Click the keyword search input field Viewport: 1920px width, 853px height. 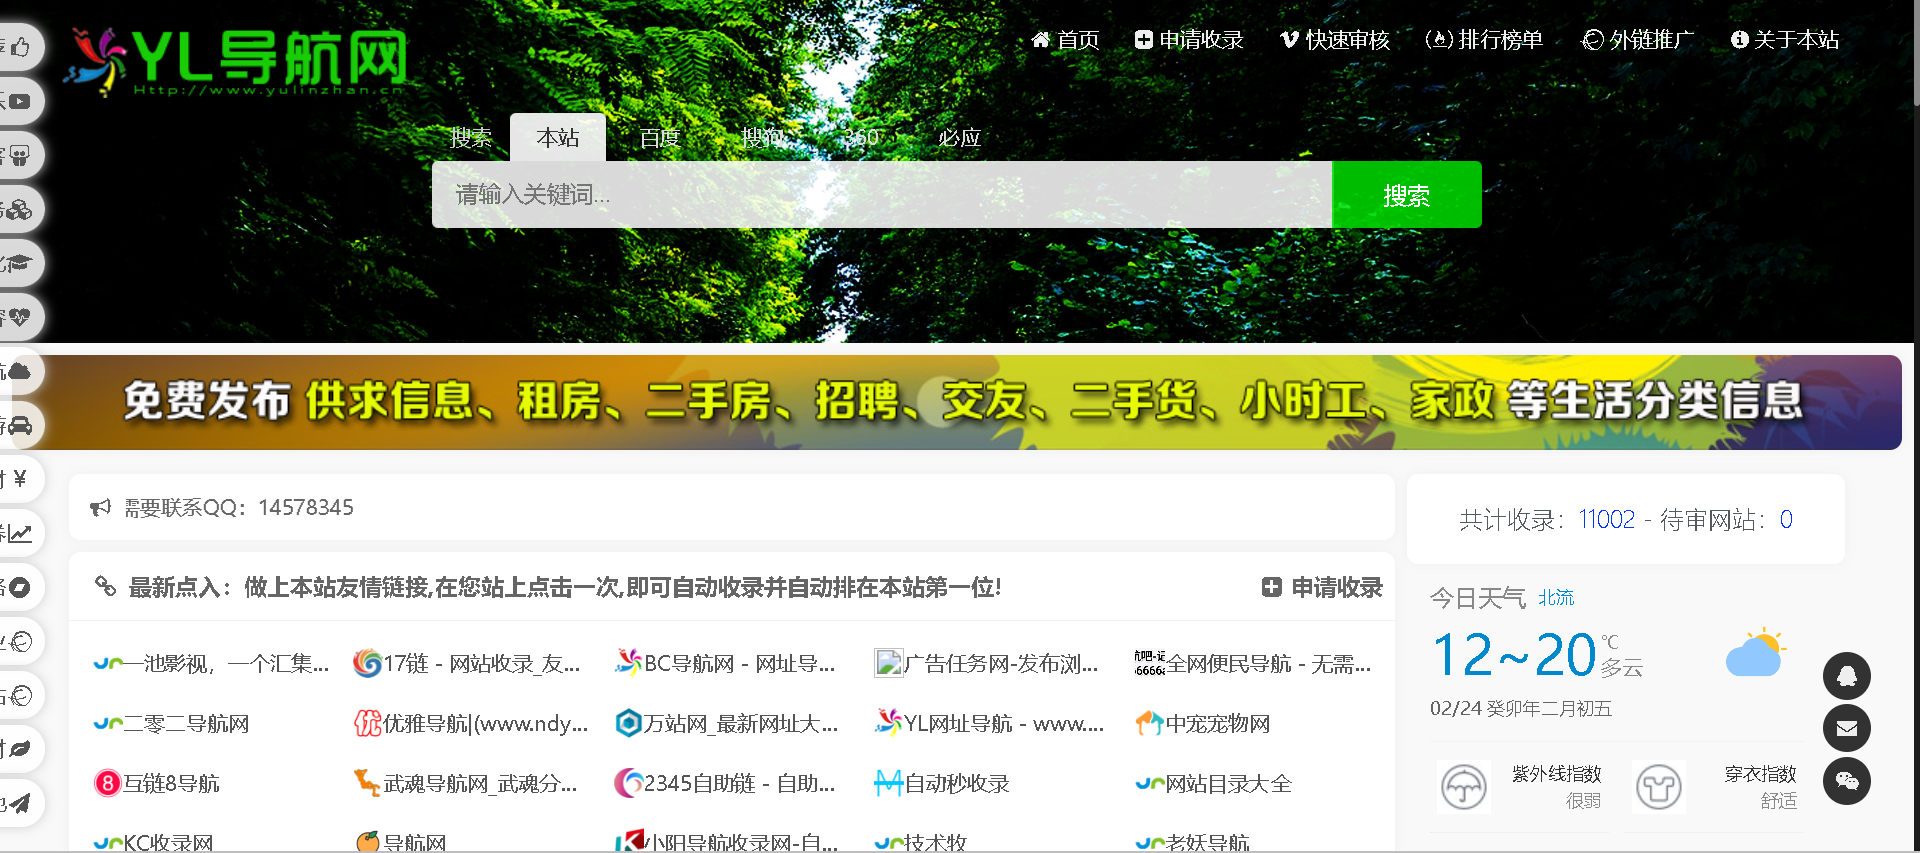(x=882, y=195)
